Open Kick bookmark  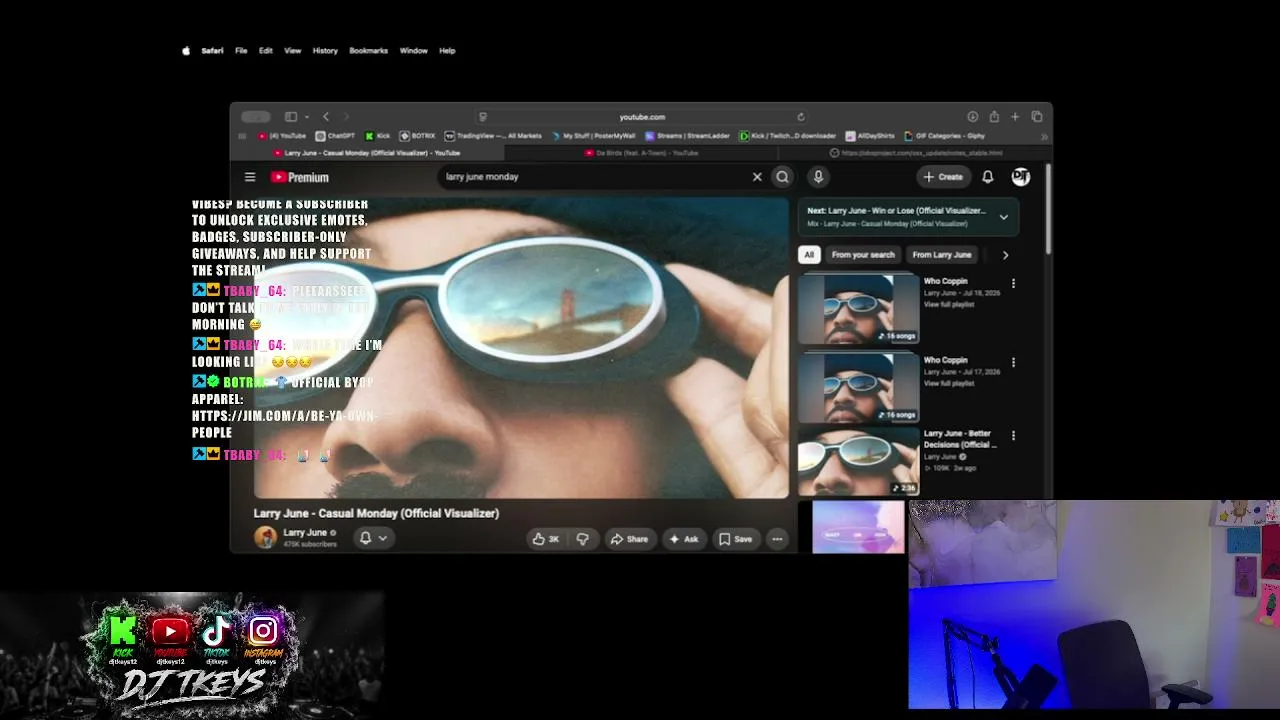(378, 136)
